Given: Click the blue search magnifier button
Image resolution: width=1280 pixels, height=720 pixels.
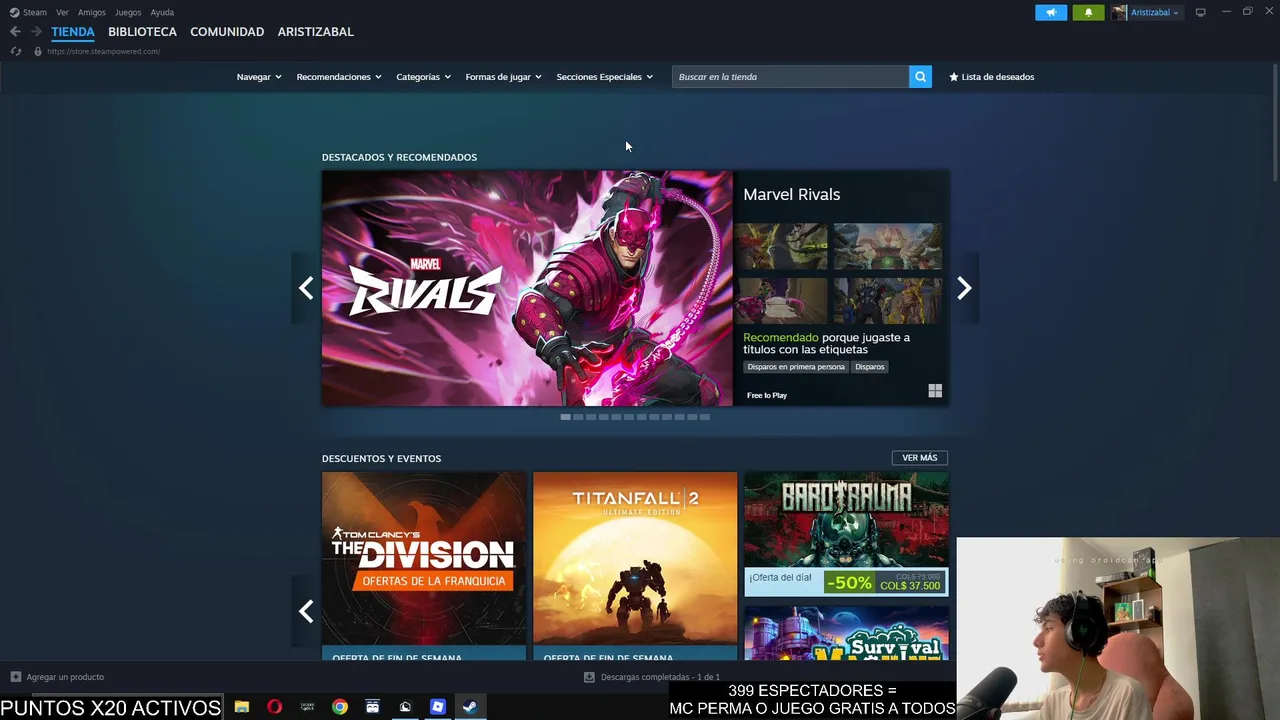Looking at the screenshot, I should click(920, 76).
